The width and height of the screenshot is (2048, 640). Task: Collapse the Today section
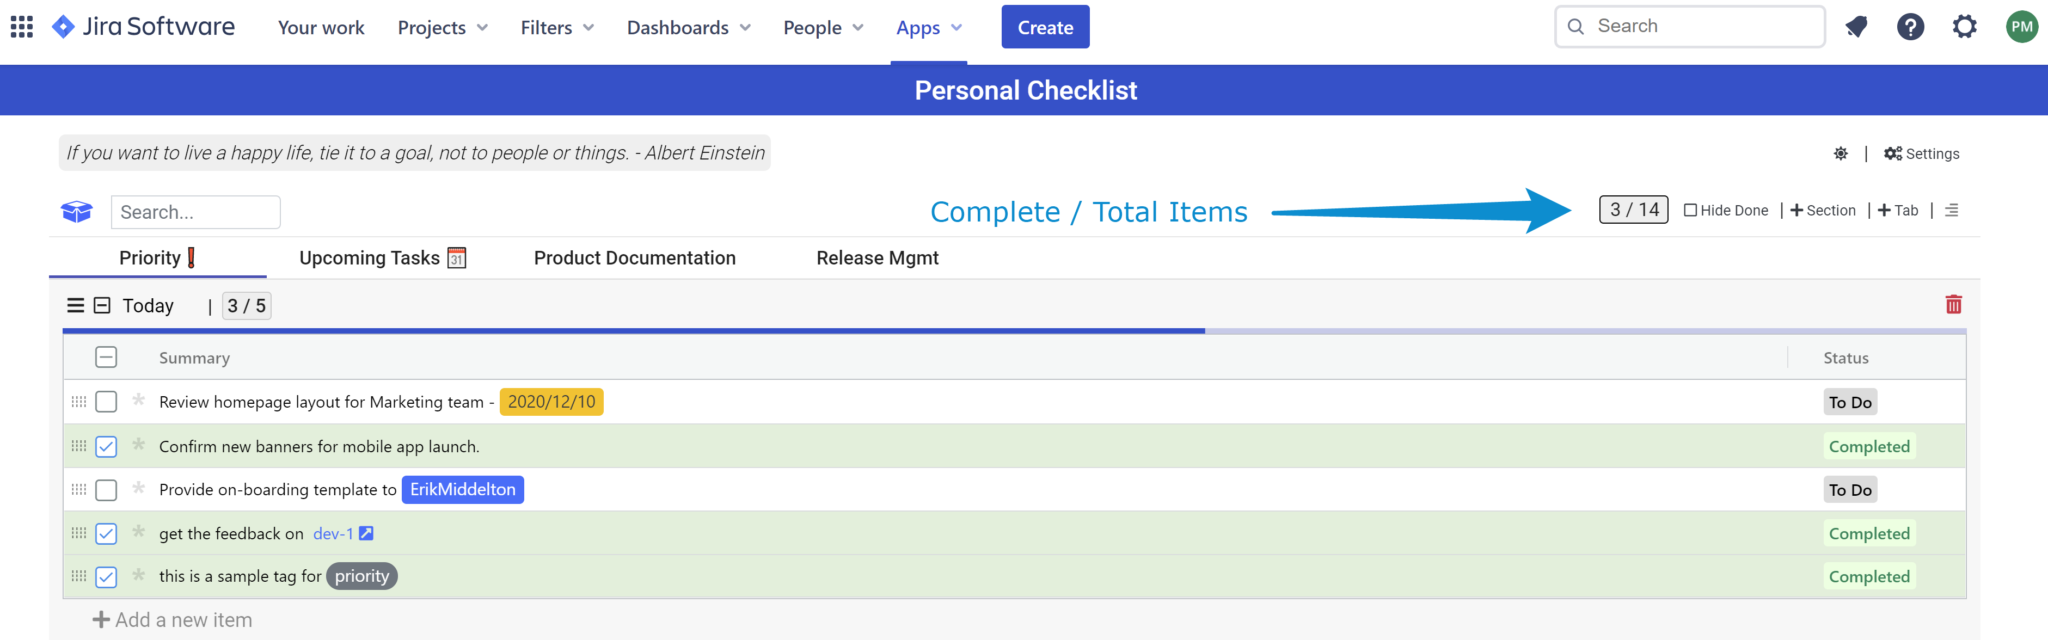click(102, 306)
